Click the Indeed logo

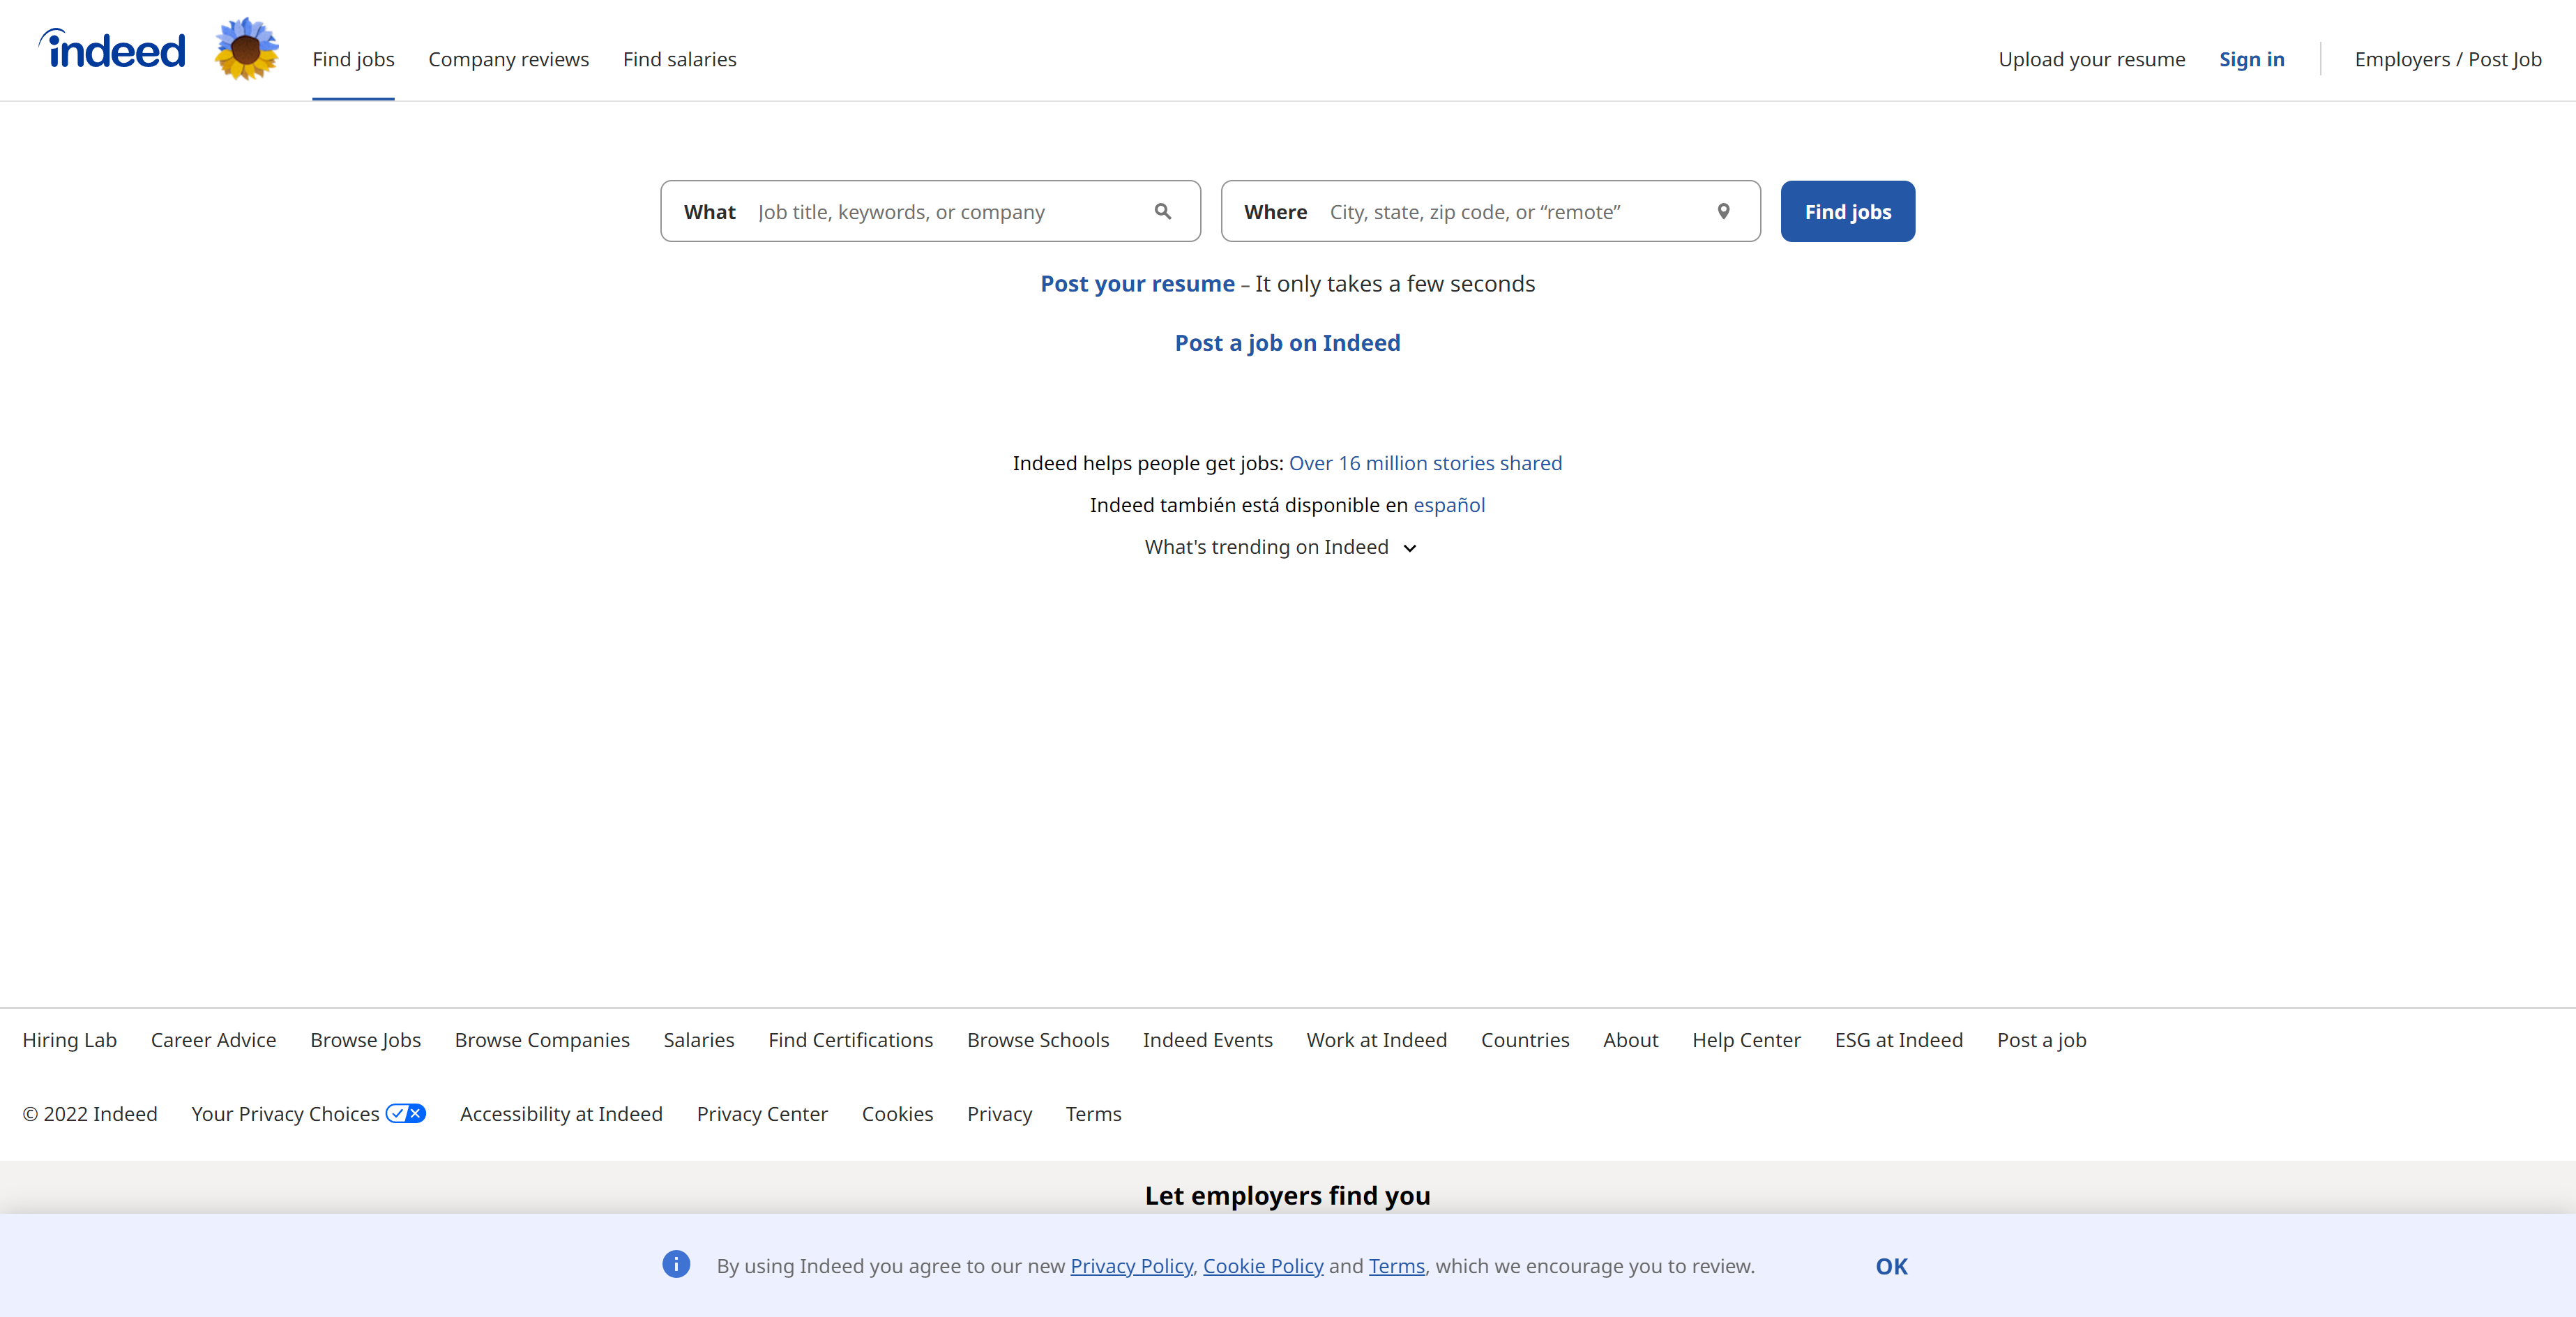tap(112, 49)
